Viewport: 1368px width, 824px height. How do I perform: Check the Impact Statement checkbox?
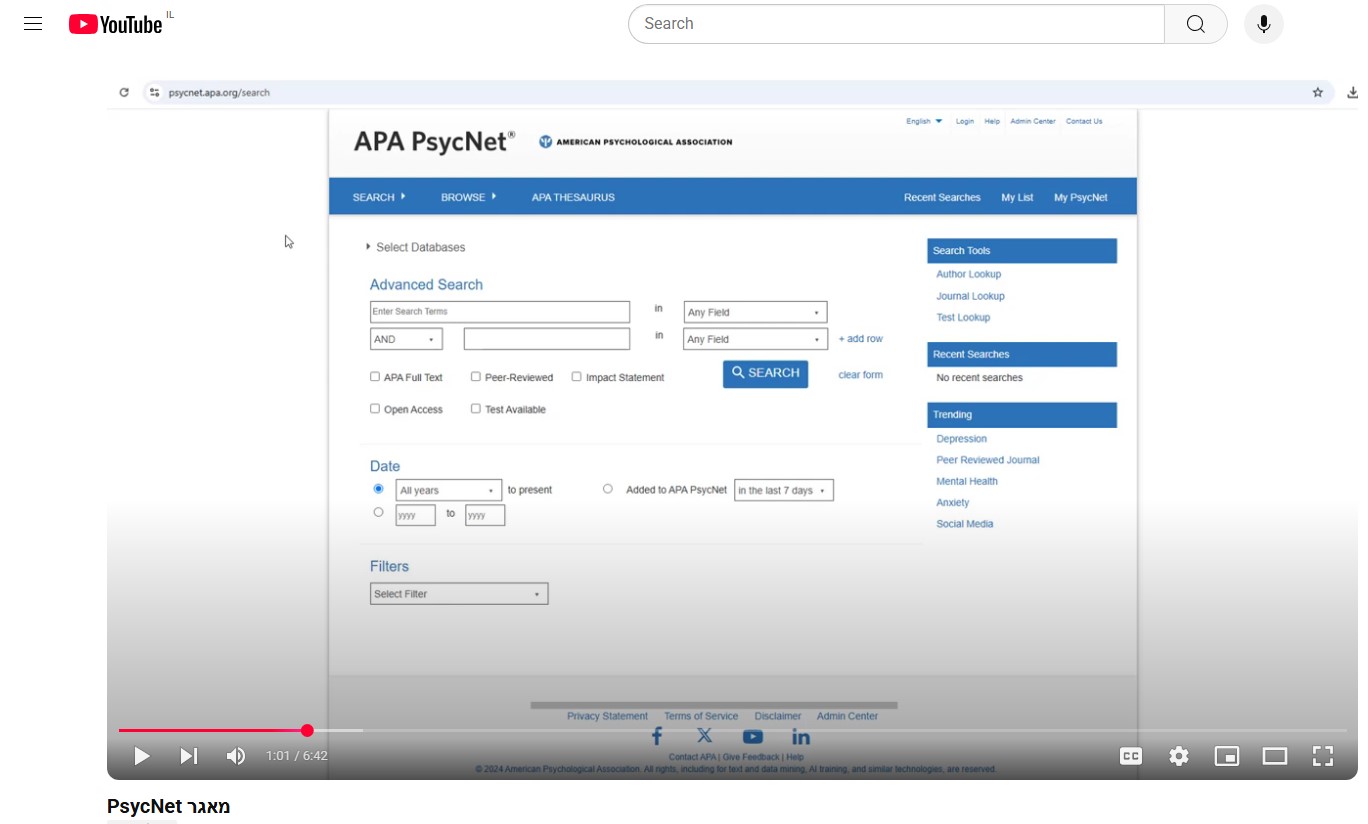[x=577, y=377]
